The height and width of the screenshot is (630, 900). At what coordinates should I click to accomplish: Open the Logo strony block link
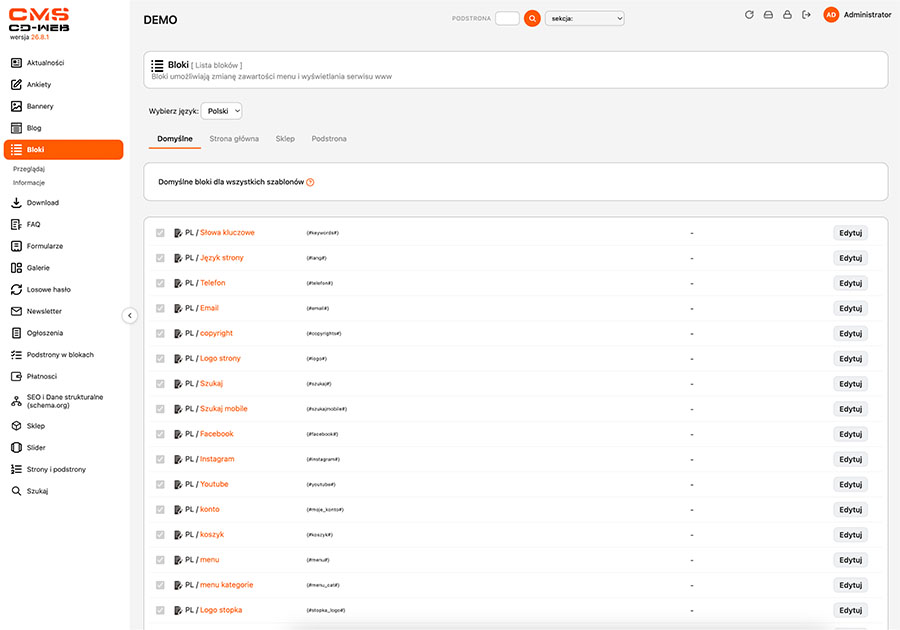point(220,359)
